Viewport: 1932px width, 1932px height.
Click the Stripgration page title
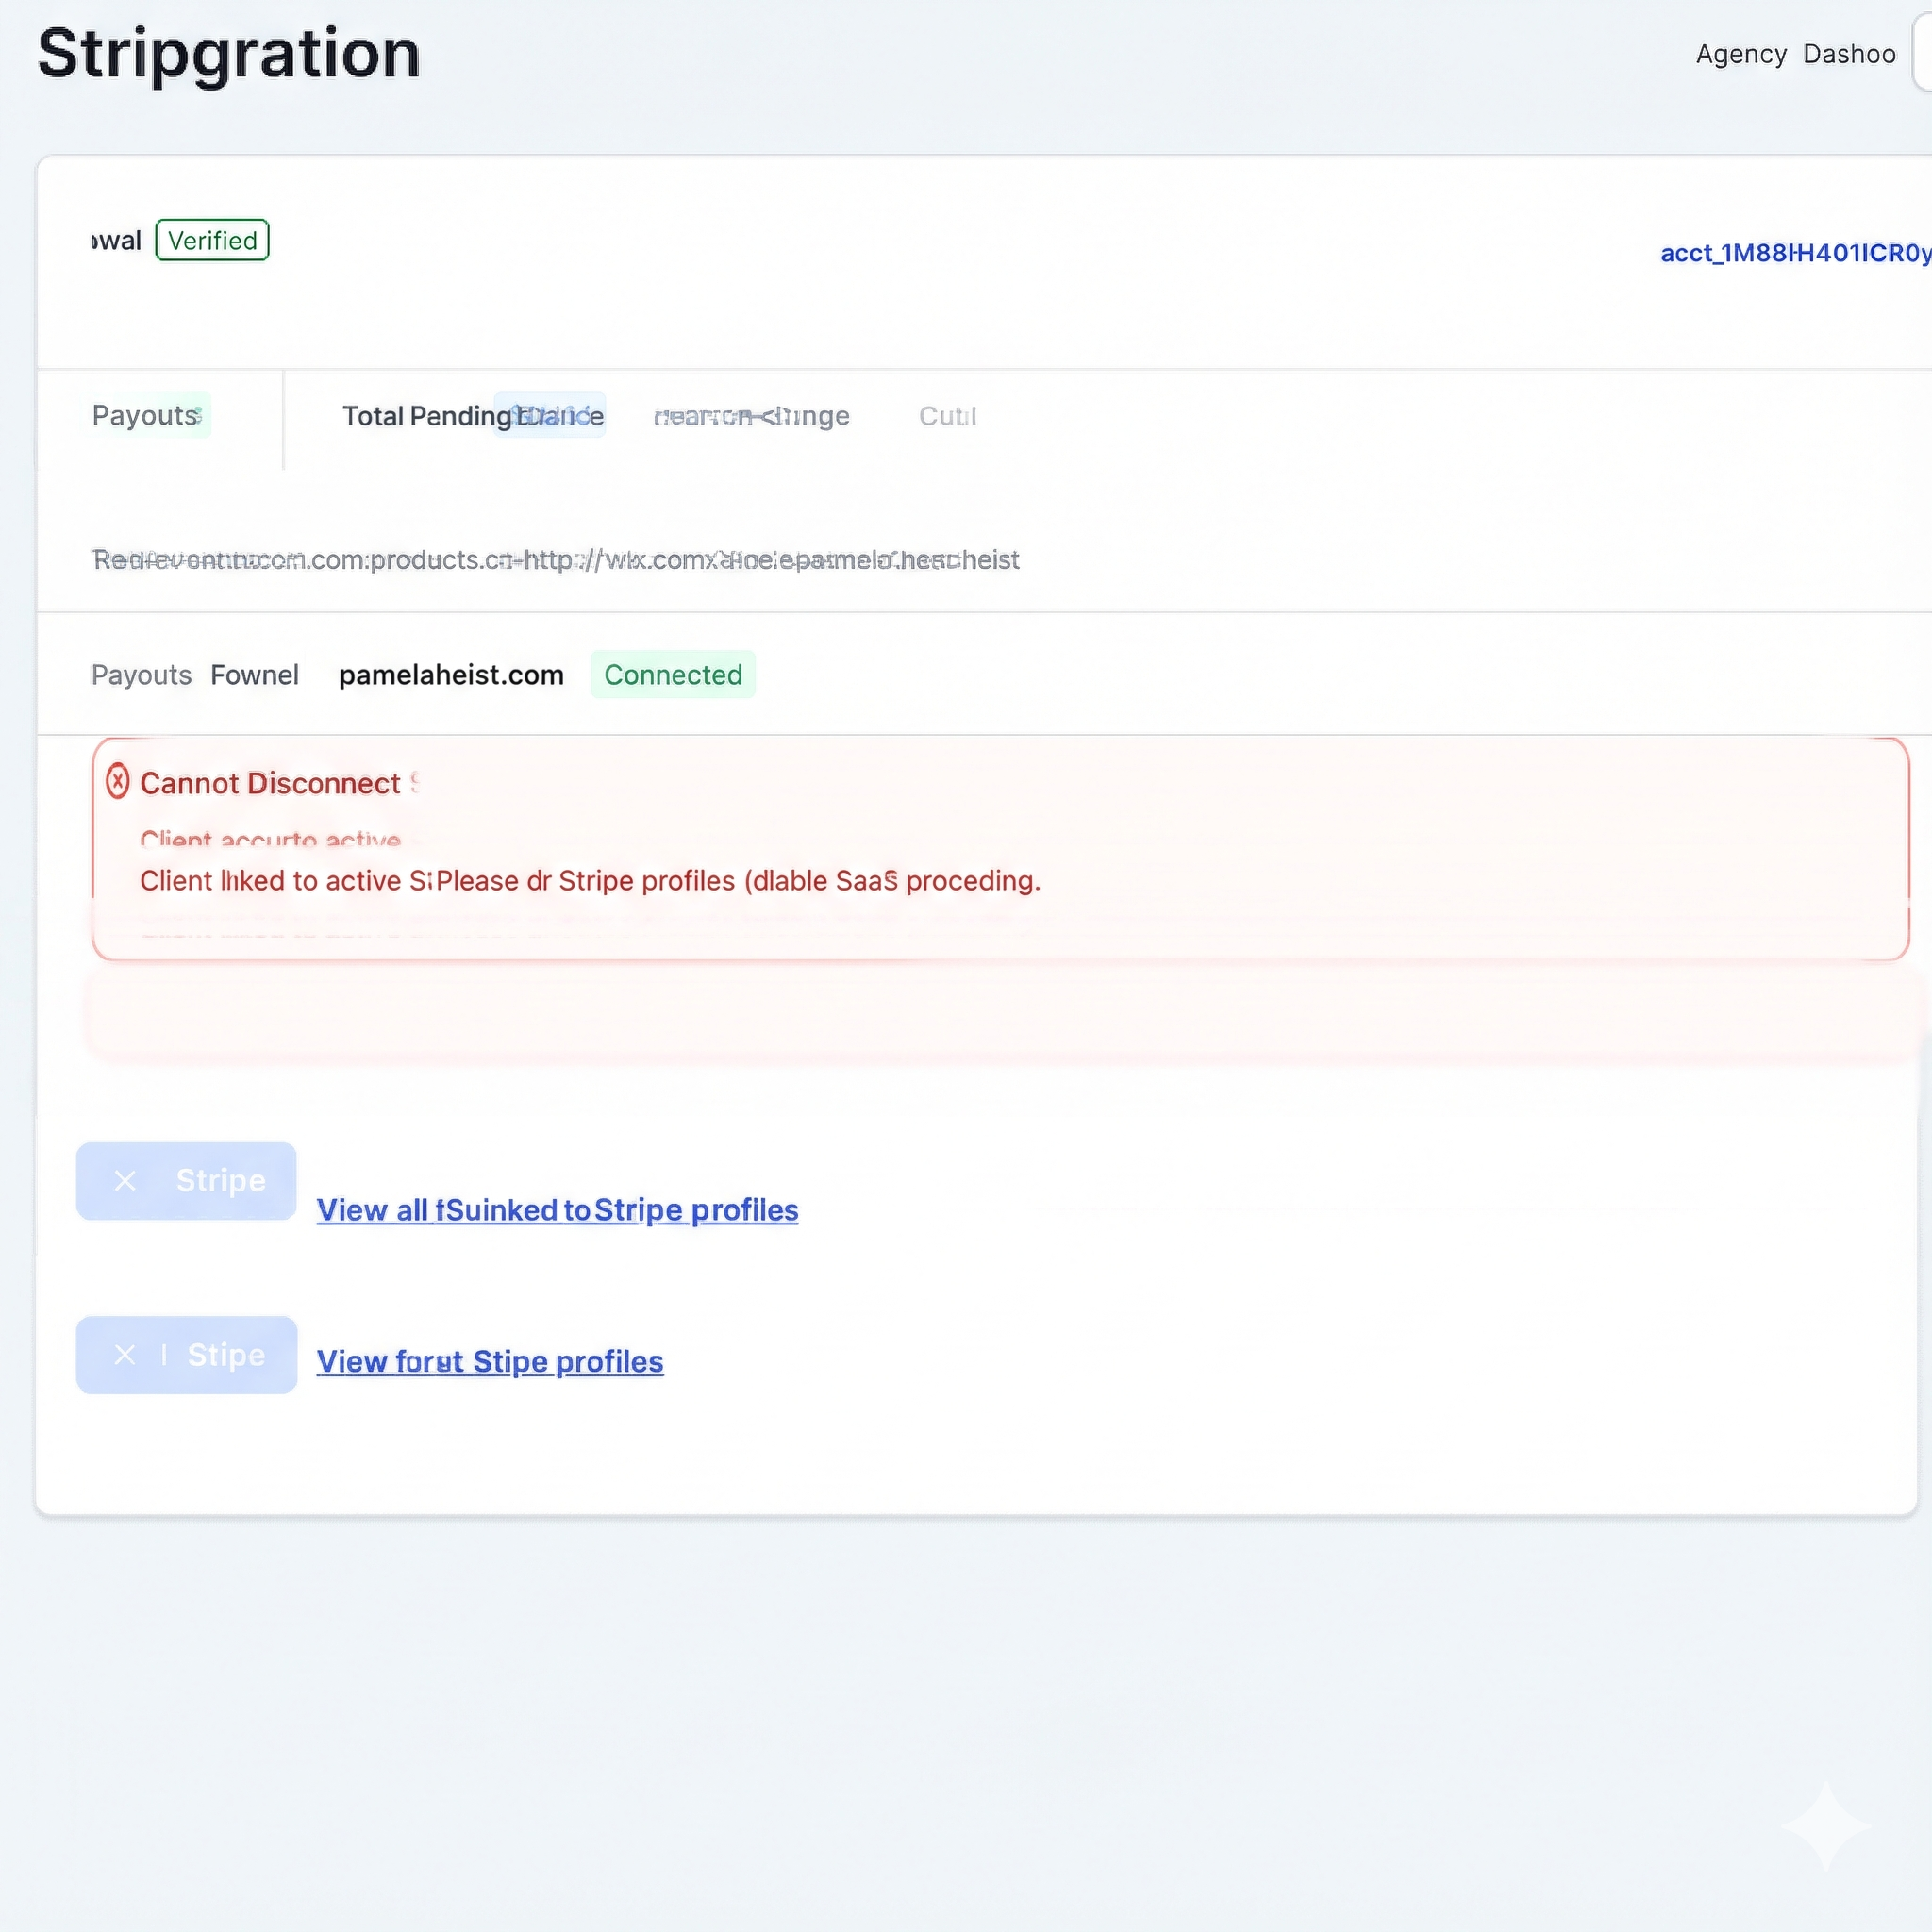229,53
